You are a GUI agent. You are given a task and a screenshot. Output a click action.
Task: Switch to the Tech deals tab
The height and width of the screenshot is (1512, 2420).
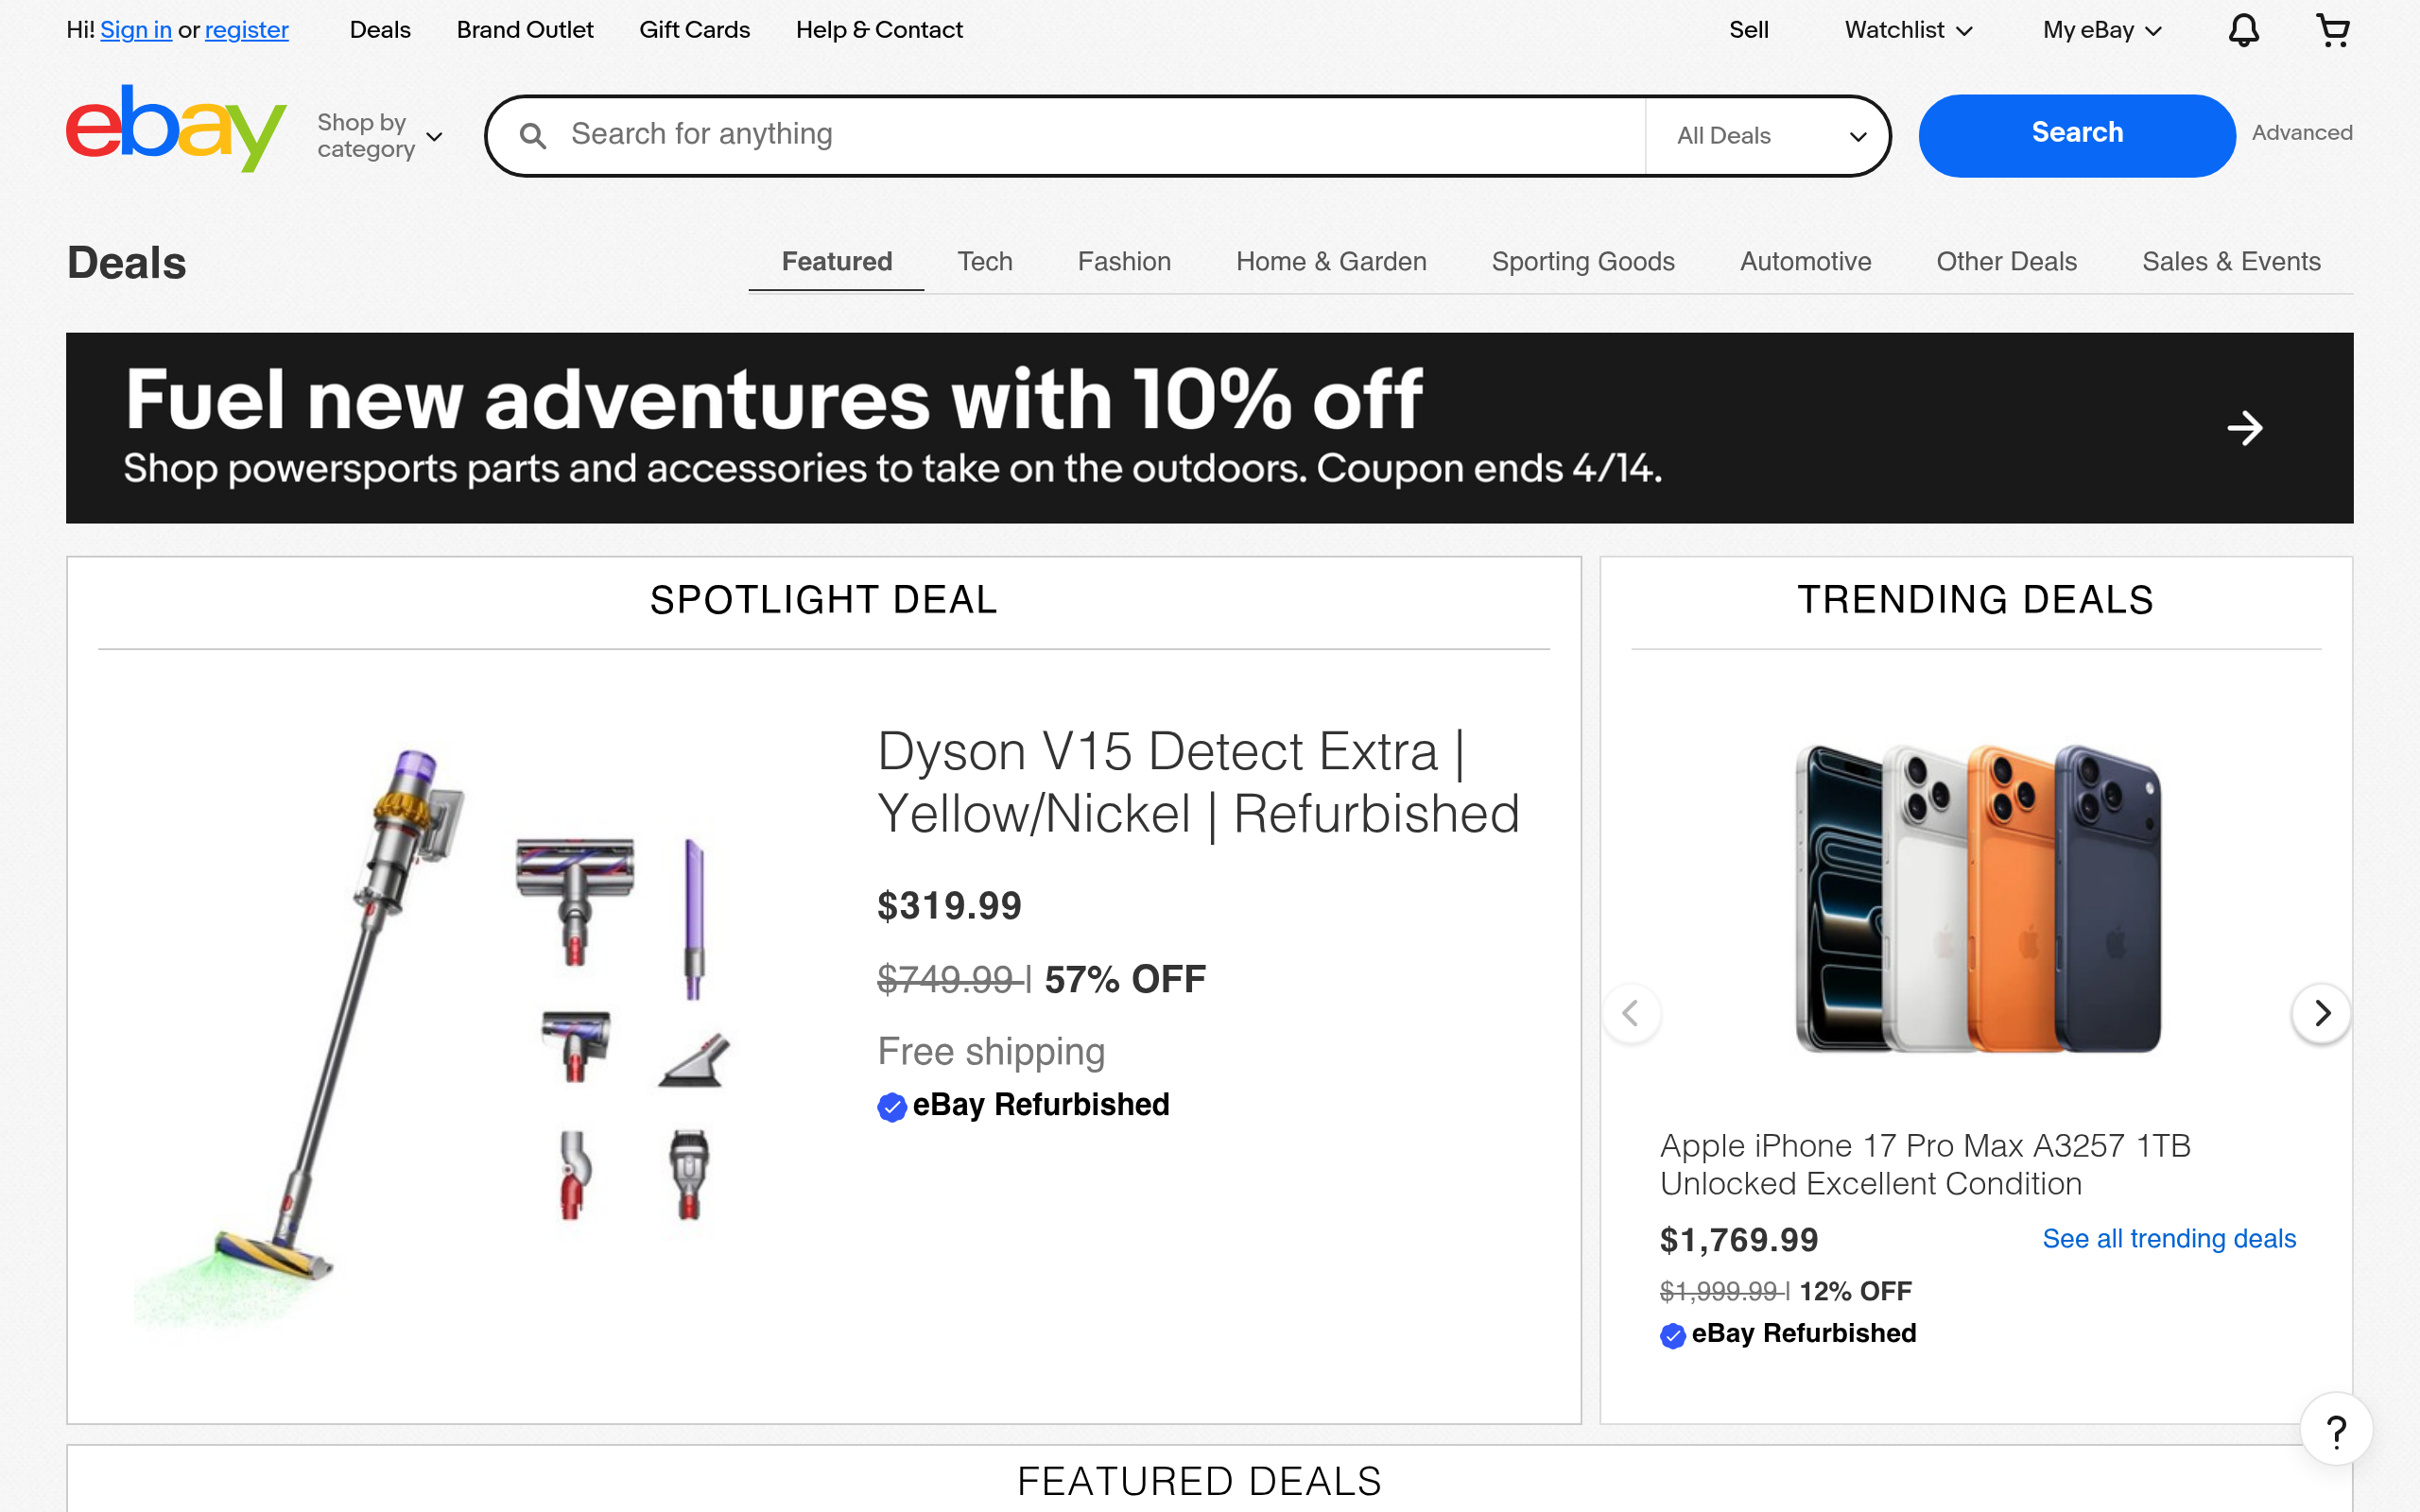tap(984, 262)
